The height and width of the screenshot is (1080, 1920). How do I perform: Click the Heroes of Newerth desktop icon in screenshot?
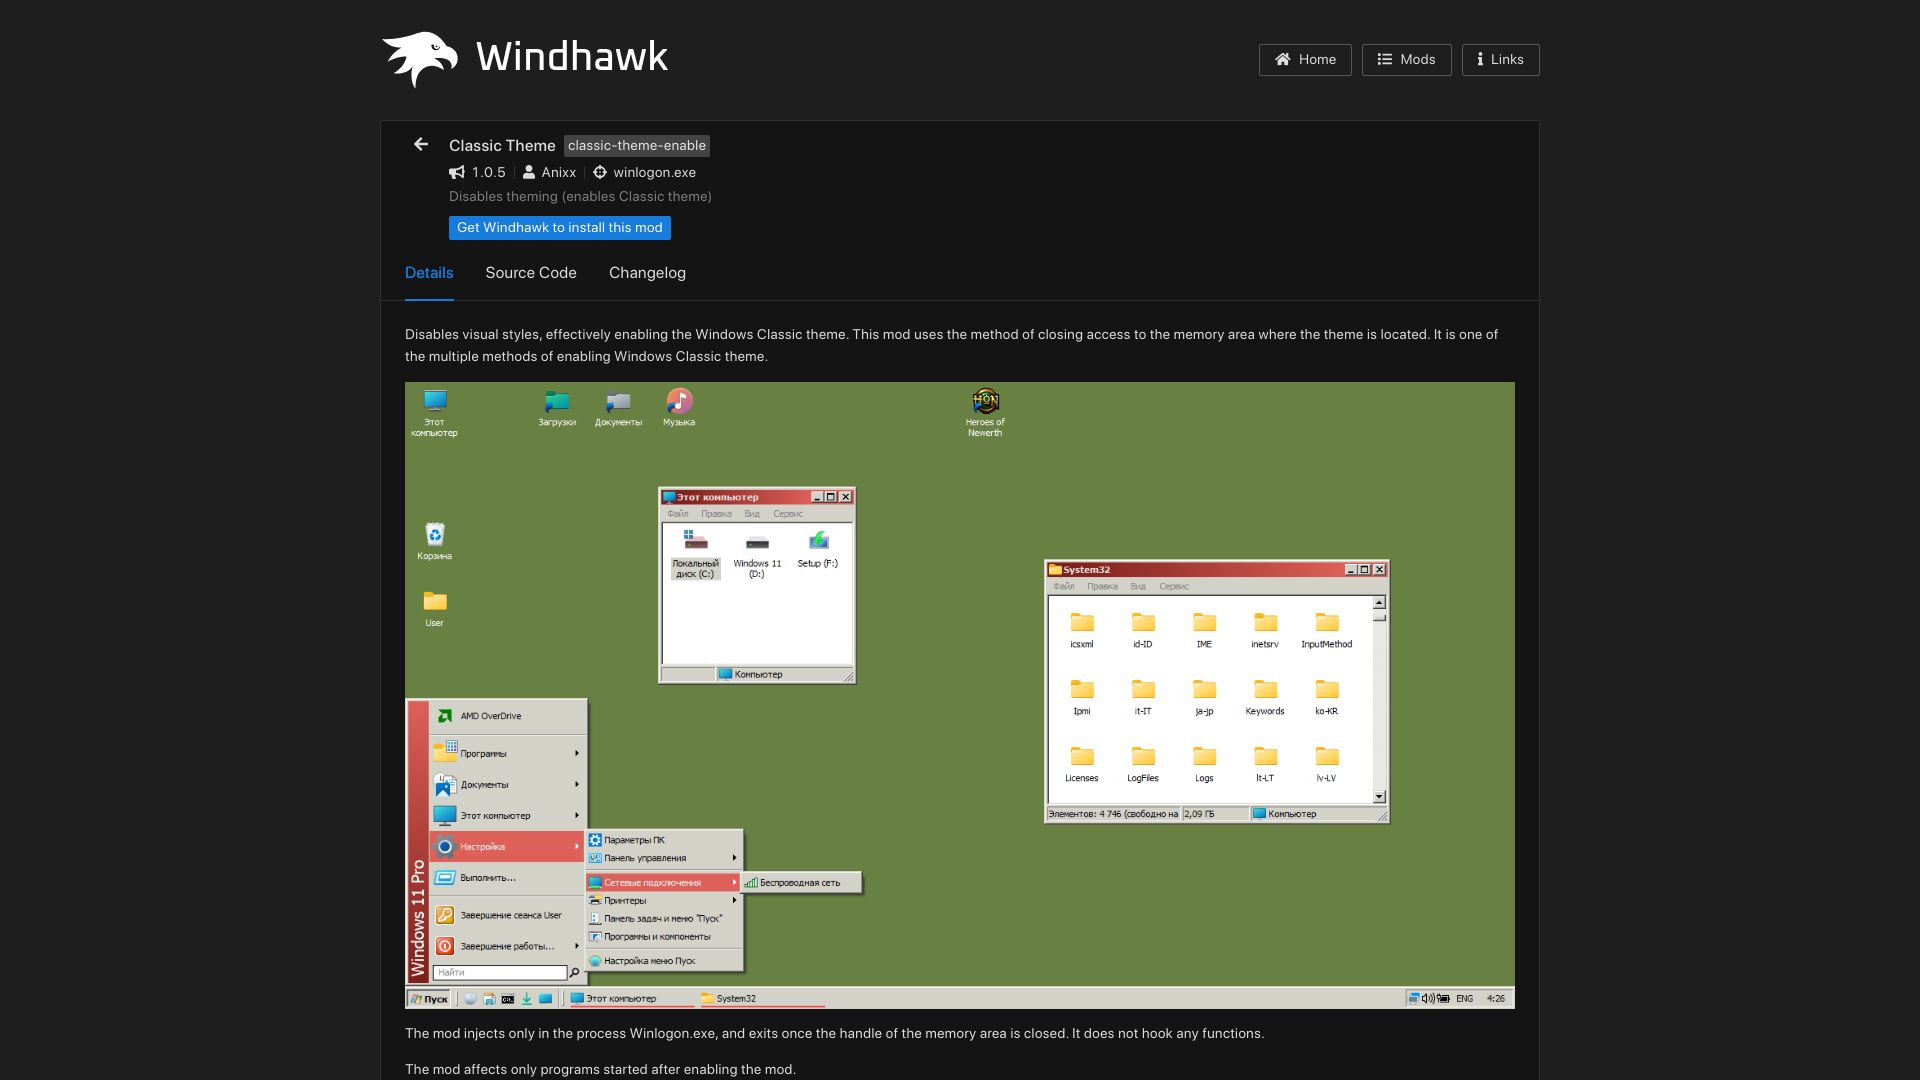pyautogui.click(x=985, y=413)
